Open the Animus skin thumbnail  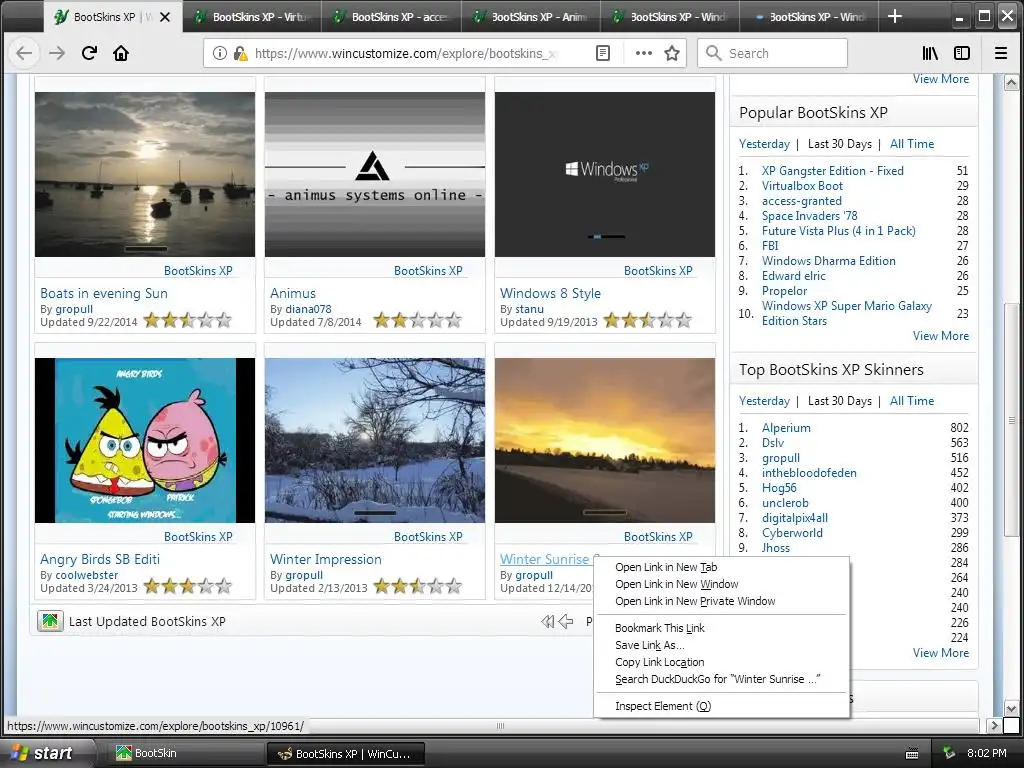click(375, 174)
